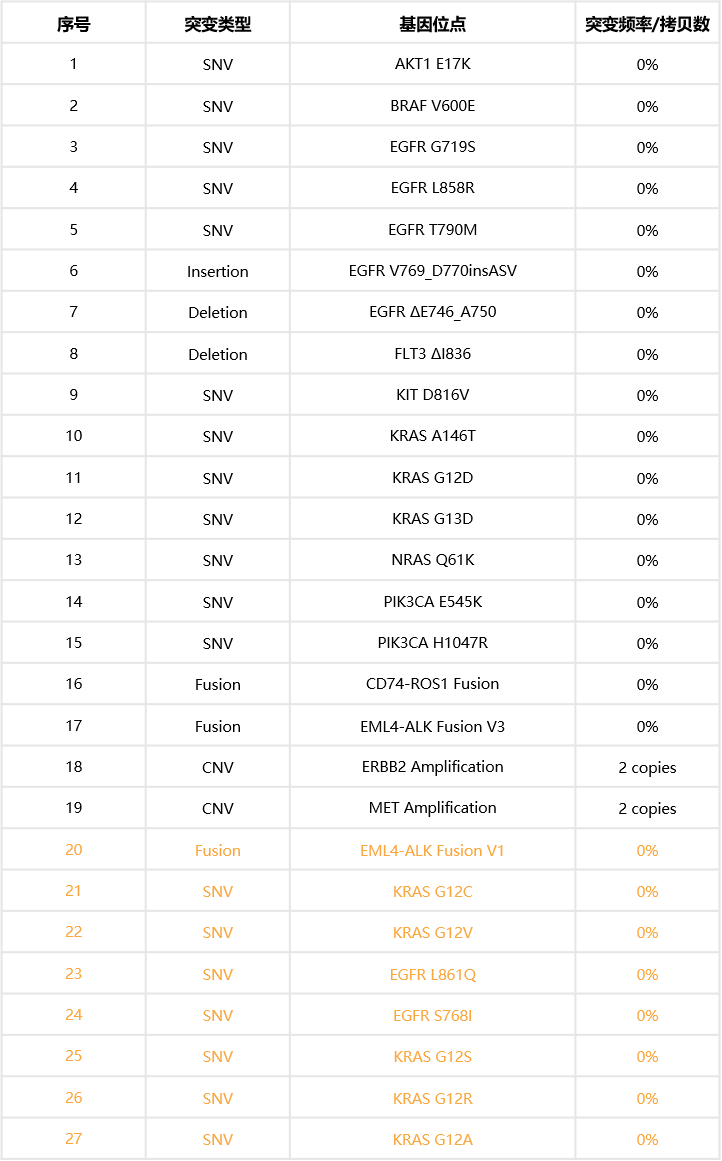This screenshot has height=1161, width=722.
Task: Select the KIT D816V cell
Action: (x=432, y=395)
